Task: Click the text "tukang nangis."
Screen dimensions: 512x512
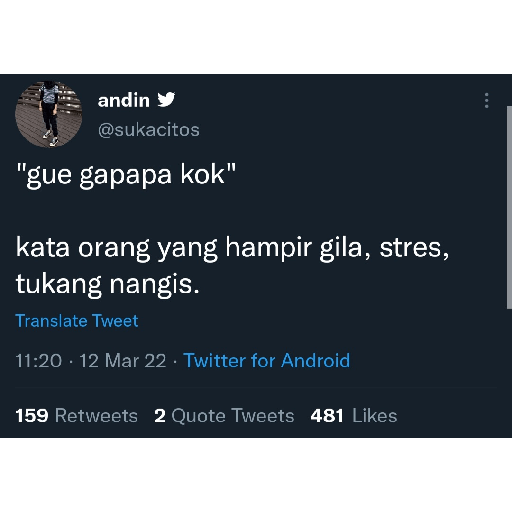Action: 107,285
